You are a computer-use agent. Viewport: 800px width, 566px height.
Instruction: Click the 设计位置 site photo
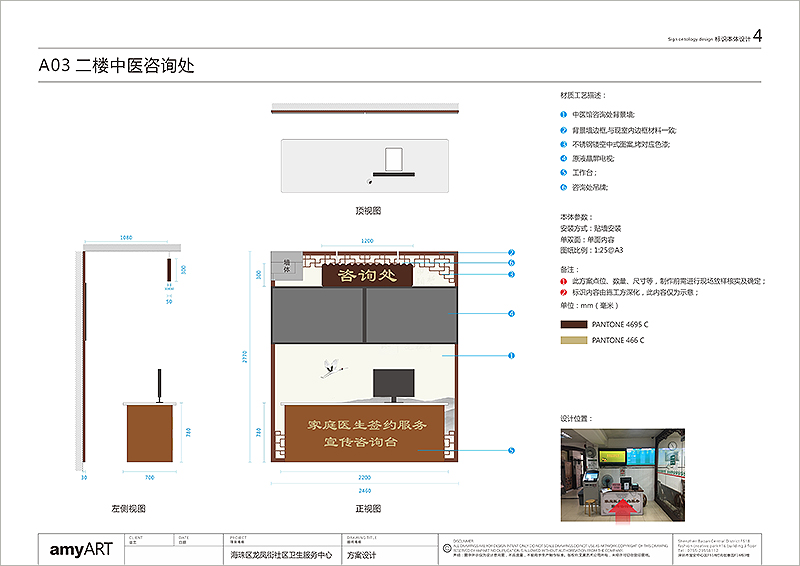[622, 475]
